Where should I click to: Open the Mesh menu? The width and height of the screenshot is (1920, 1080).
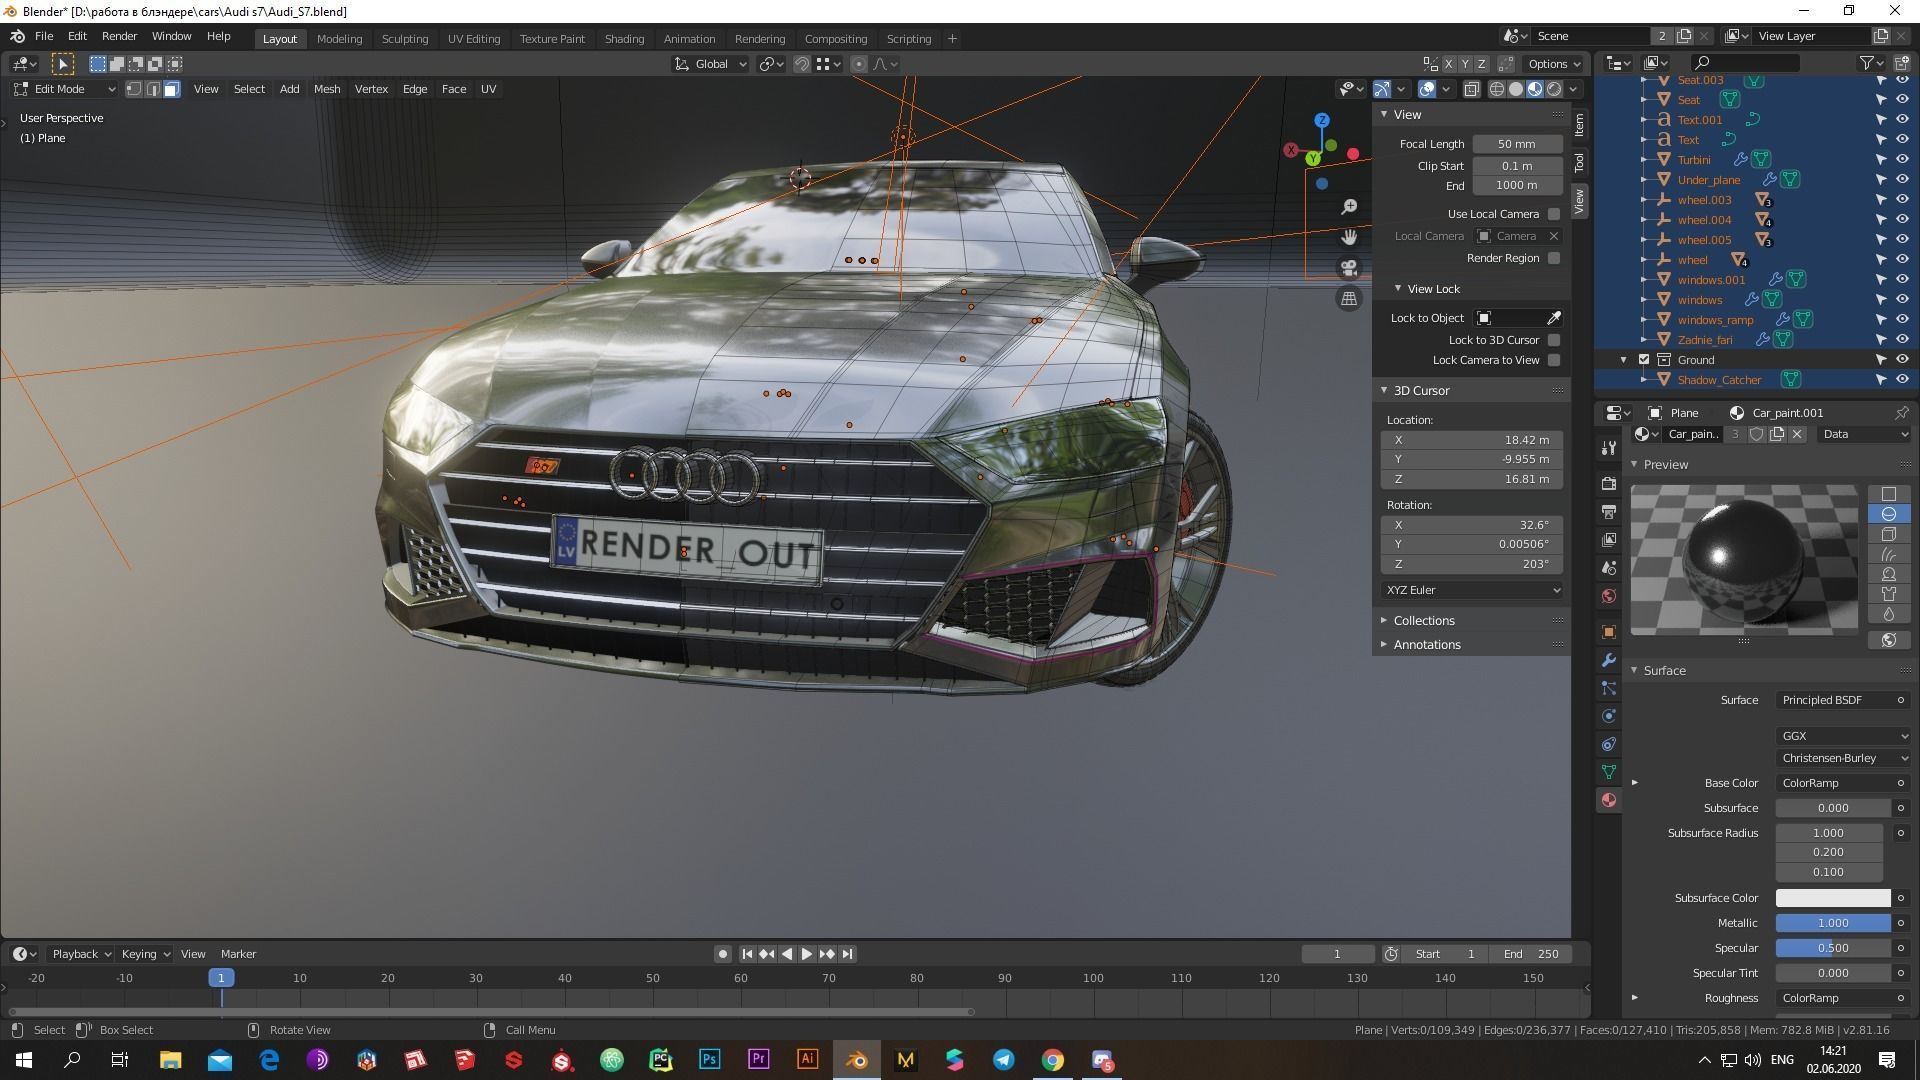[x=327, y=89]
